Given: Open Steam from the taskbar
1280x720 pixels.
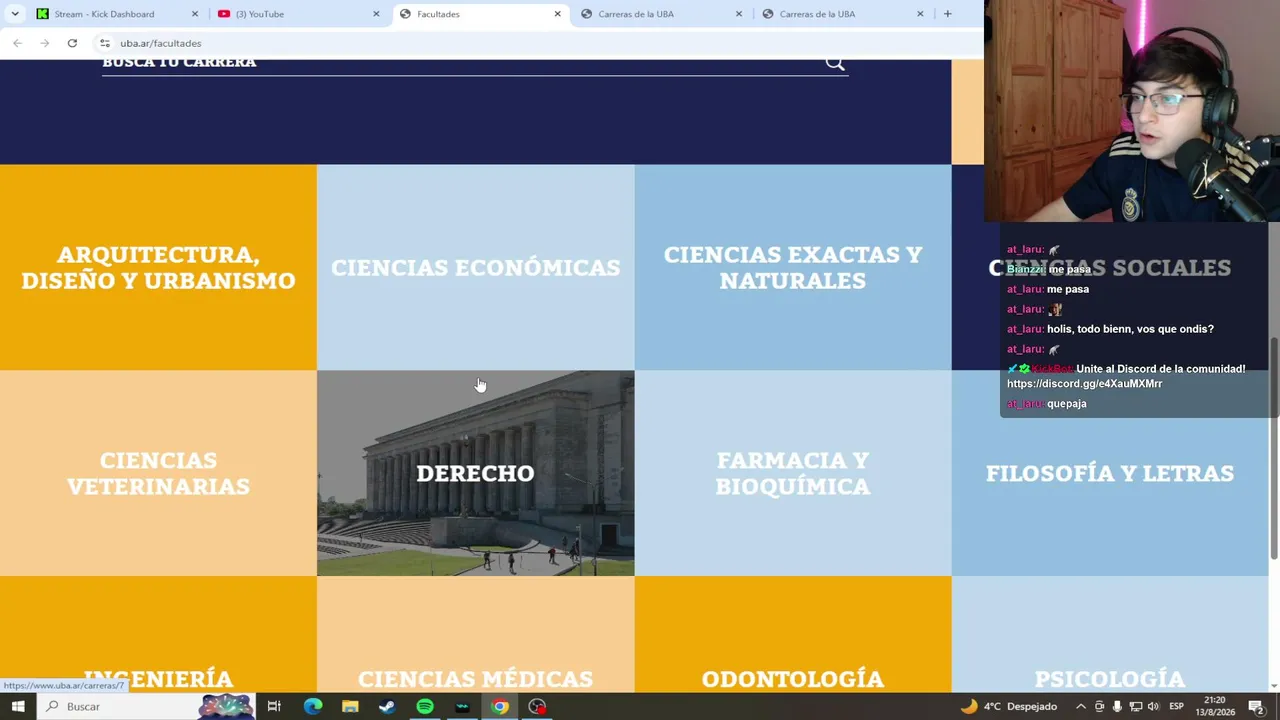Looking at the screenshot, I should [x=387, y=706].
